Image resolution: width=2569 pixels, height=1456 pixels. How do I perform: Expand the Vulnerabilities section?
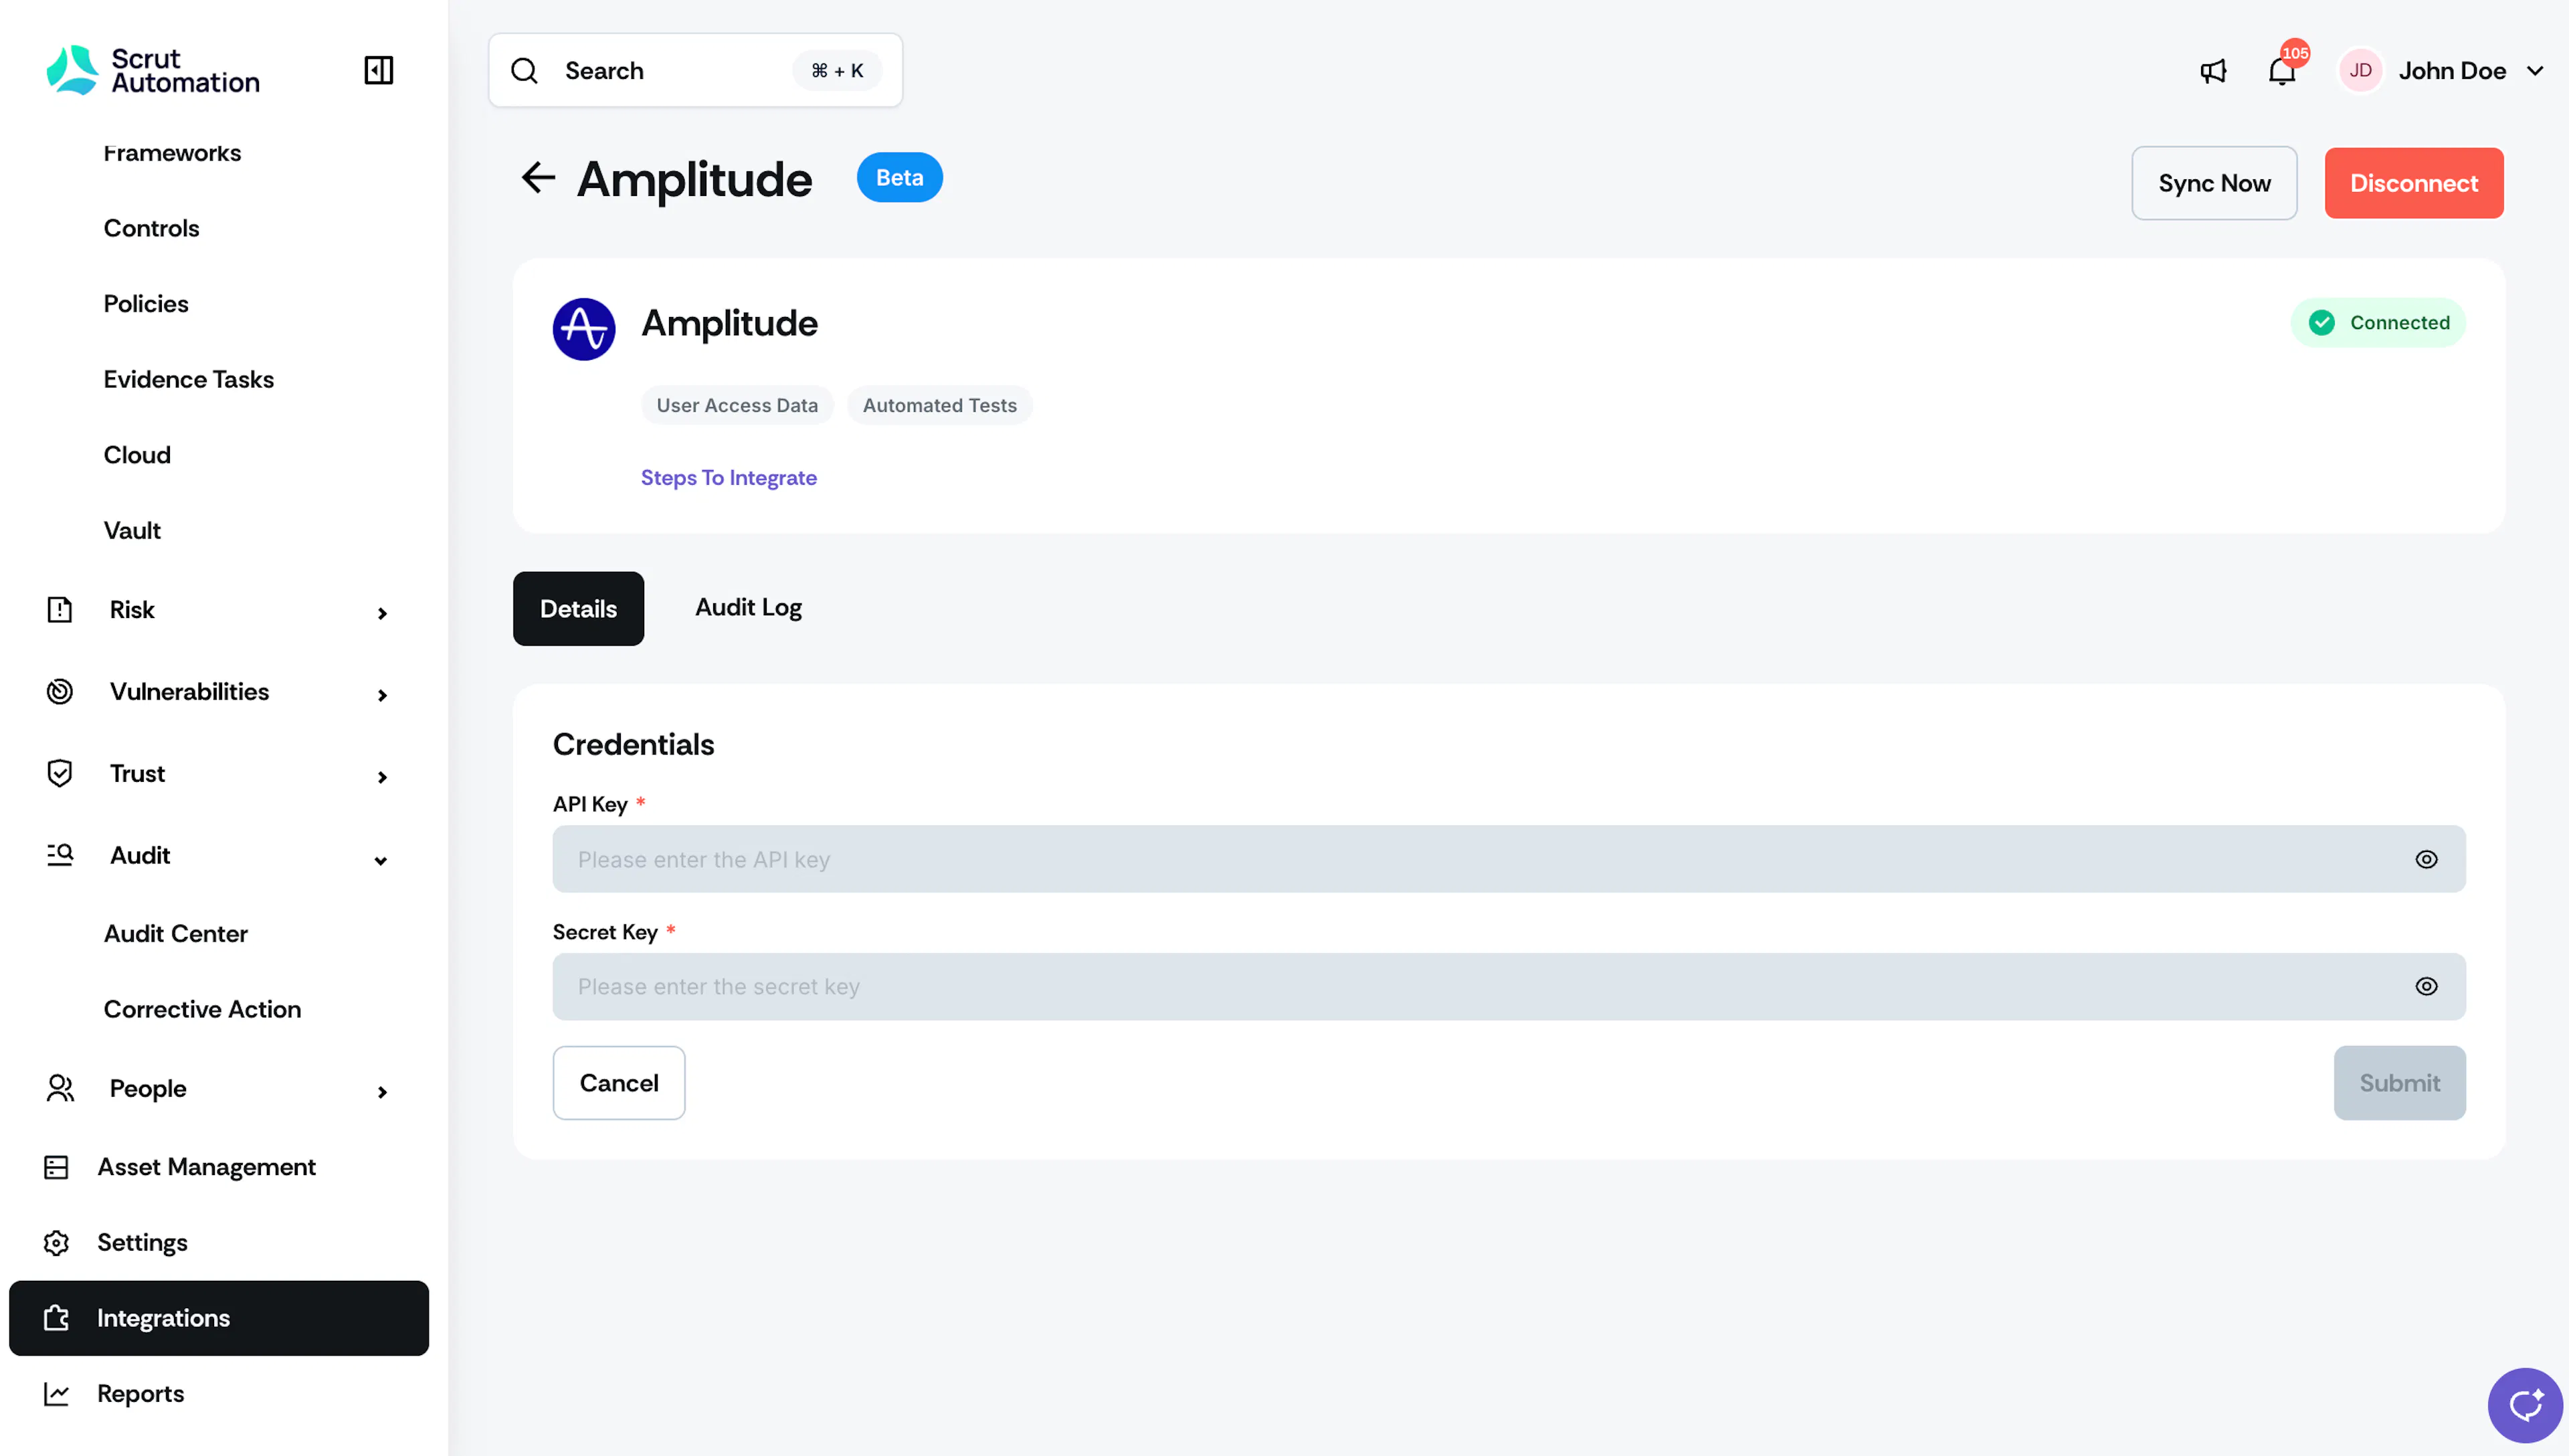pyautogui.click(x=218, y=692)
